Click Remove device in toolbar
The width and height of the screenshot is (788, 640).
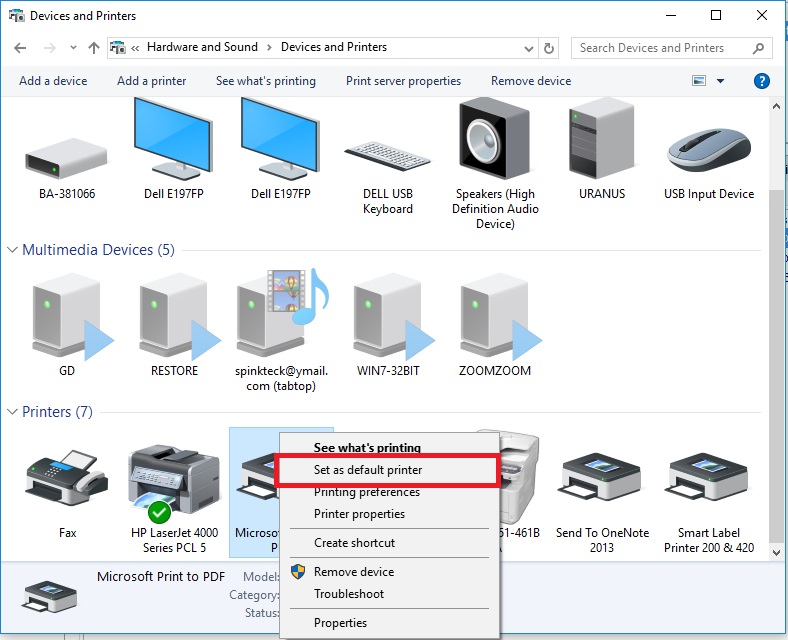coord(531,81)
